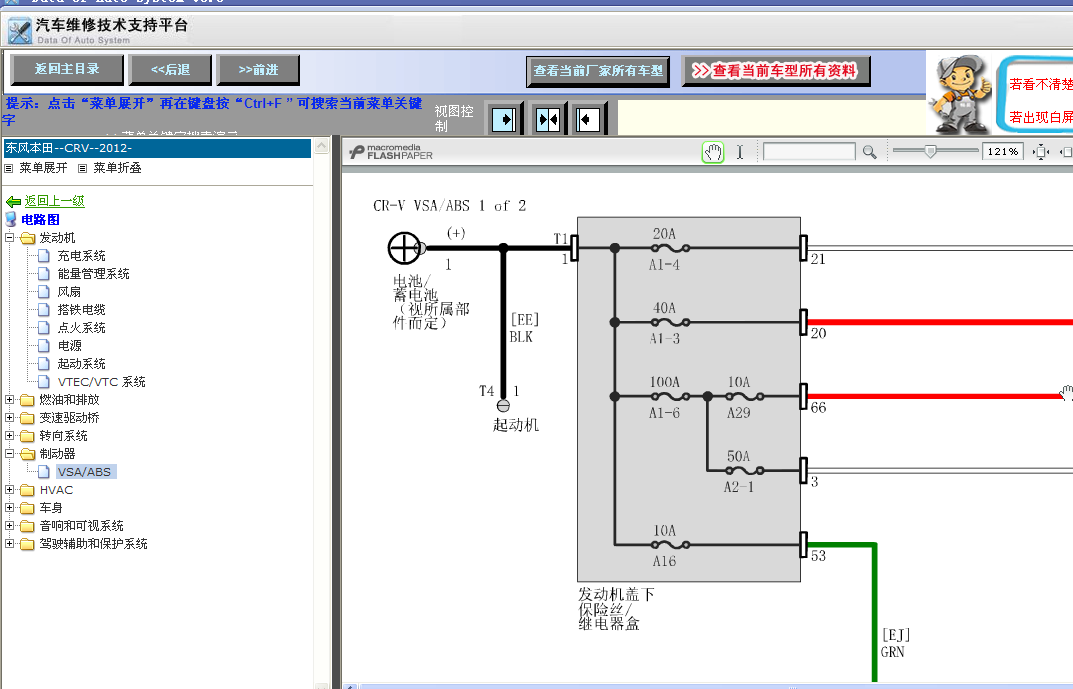Expand the 音响和可视系统 folder
The image size is (1073, 689).
[x=10, y=525]
